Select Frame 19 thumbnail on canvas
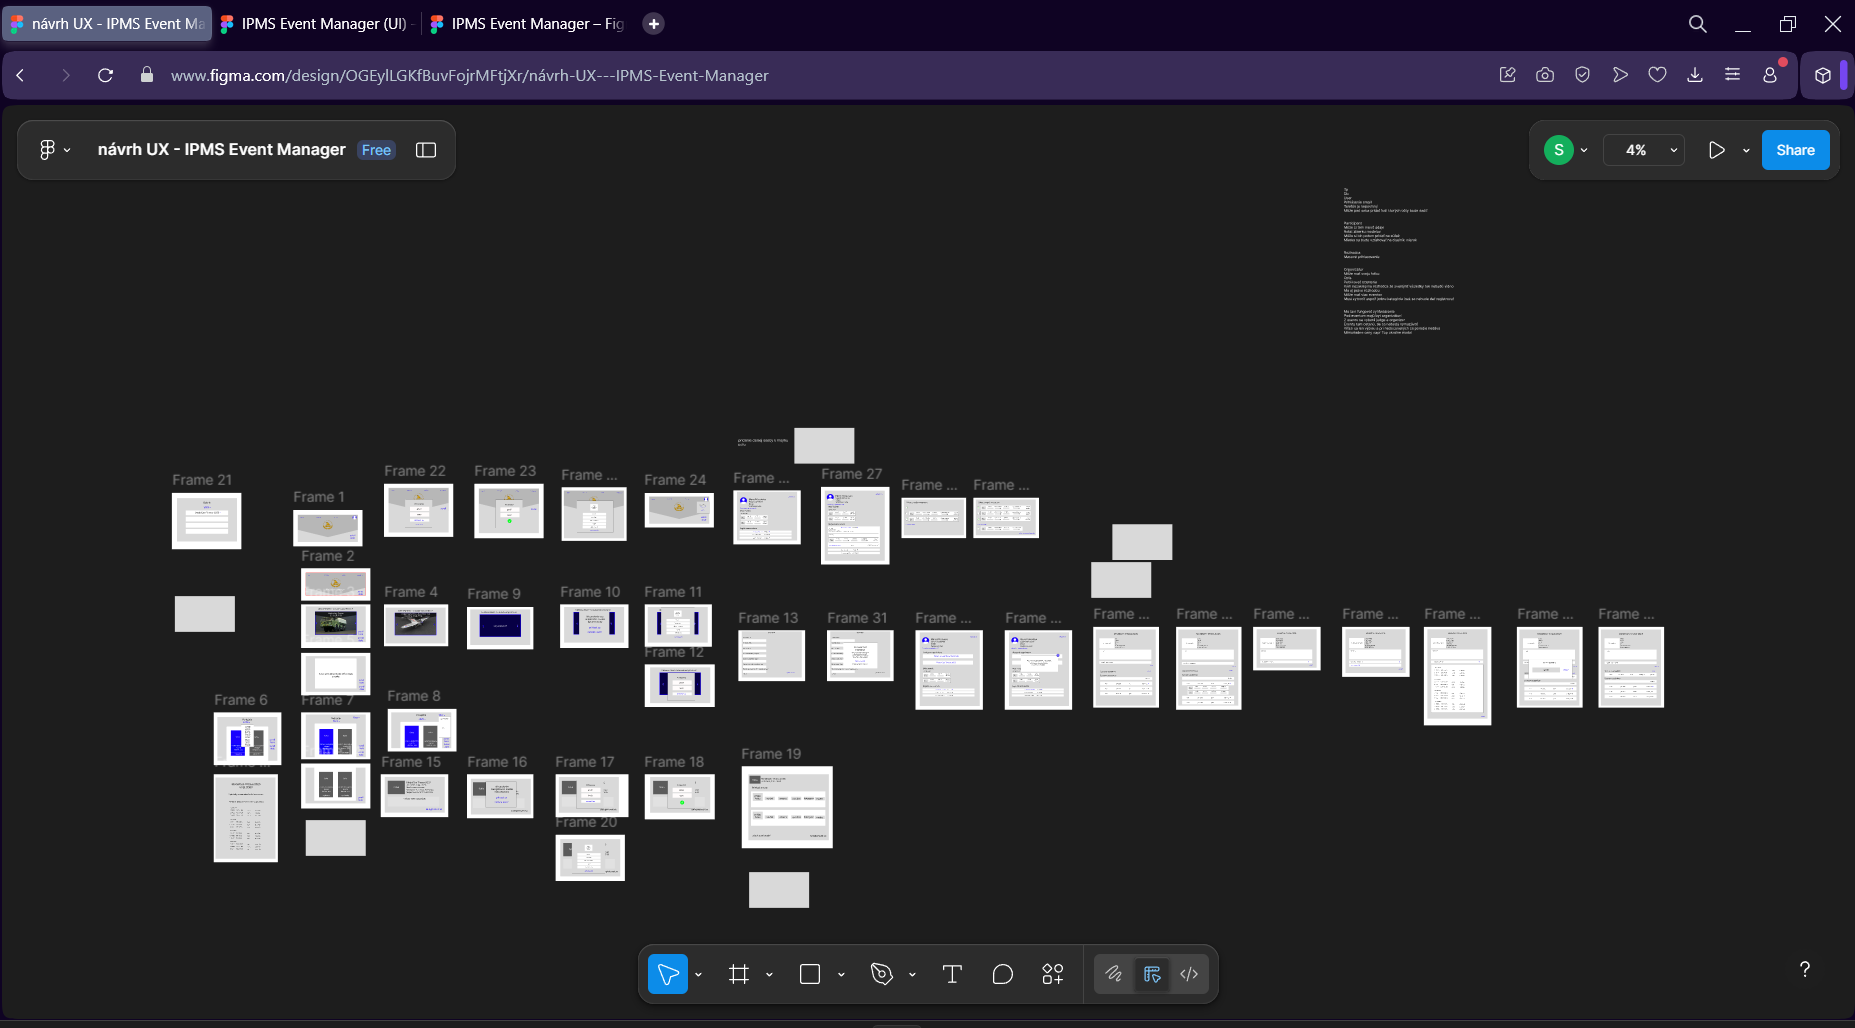Screen dimensions: 1855x1028 coord(787,807)
